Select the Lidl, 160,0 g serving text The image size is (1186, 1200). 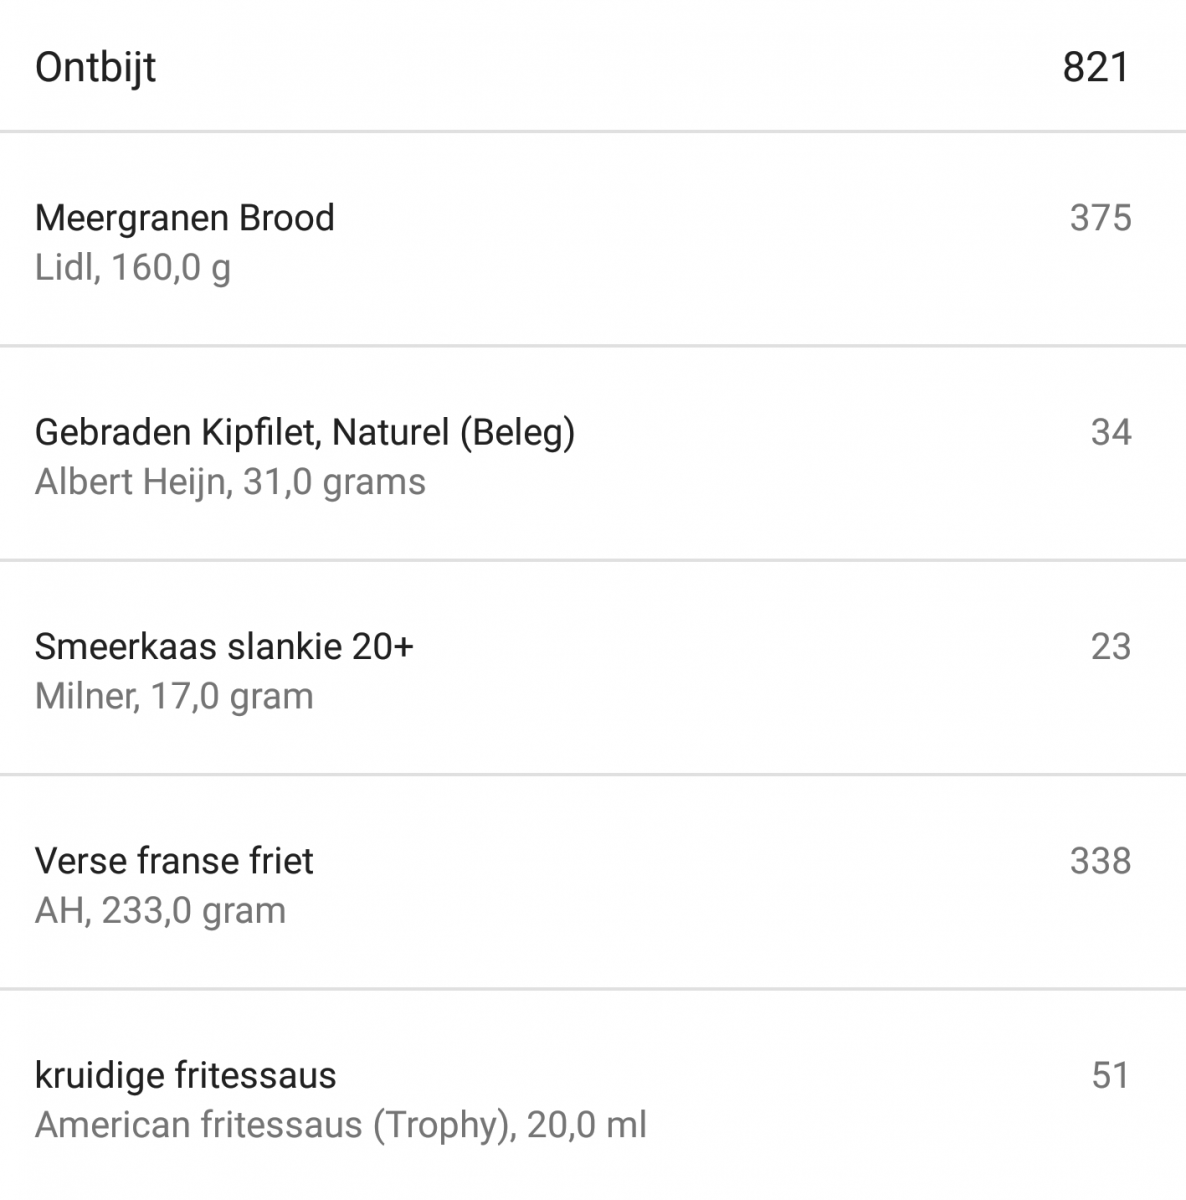click(133, 268)
